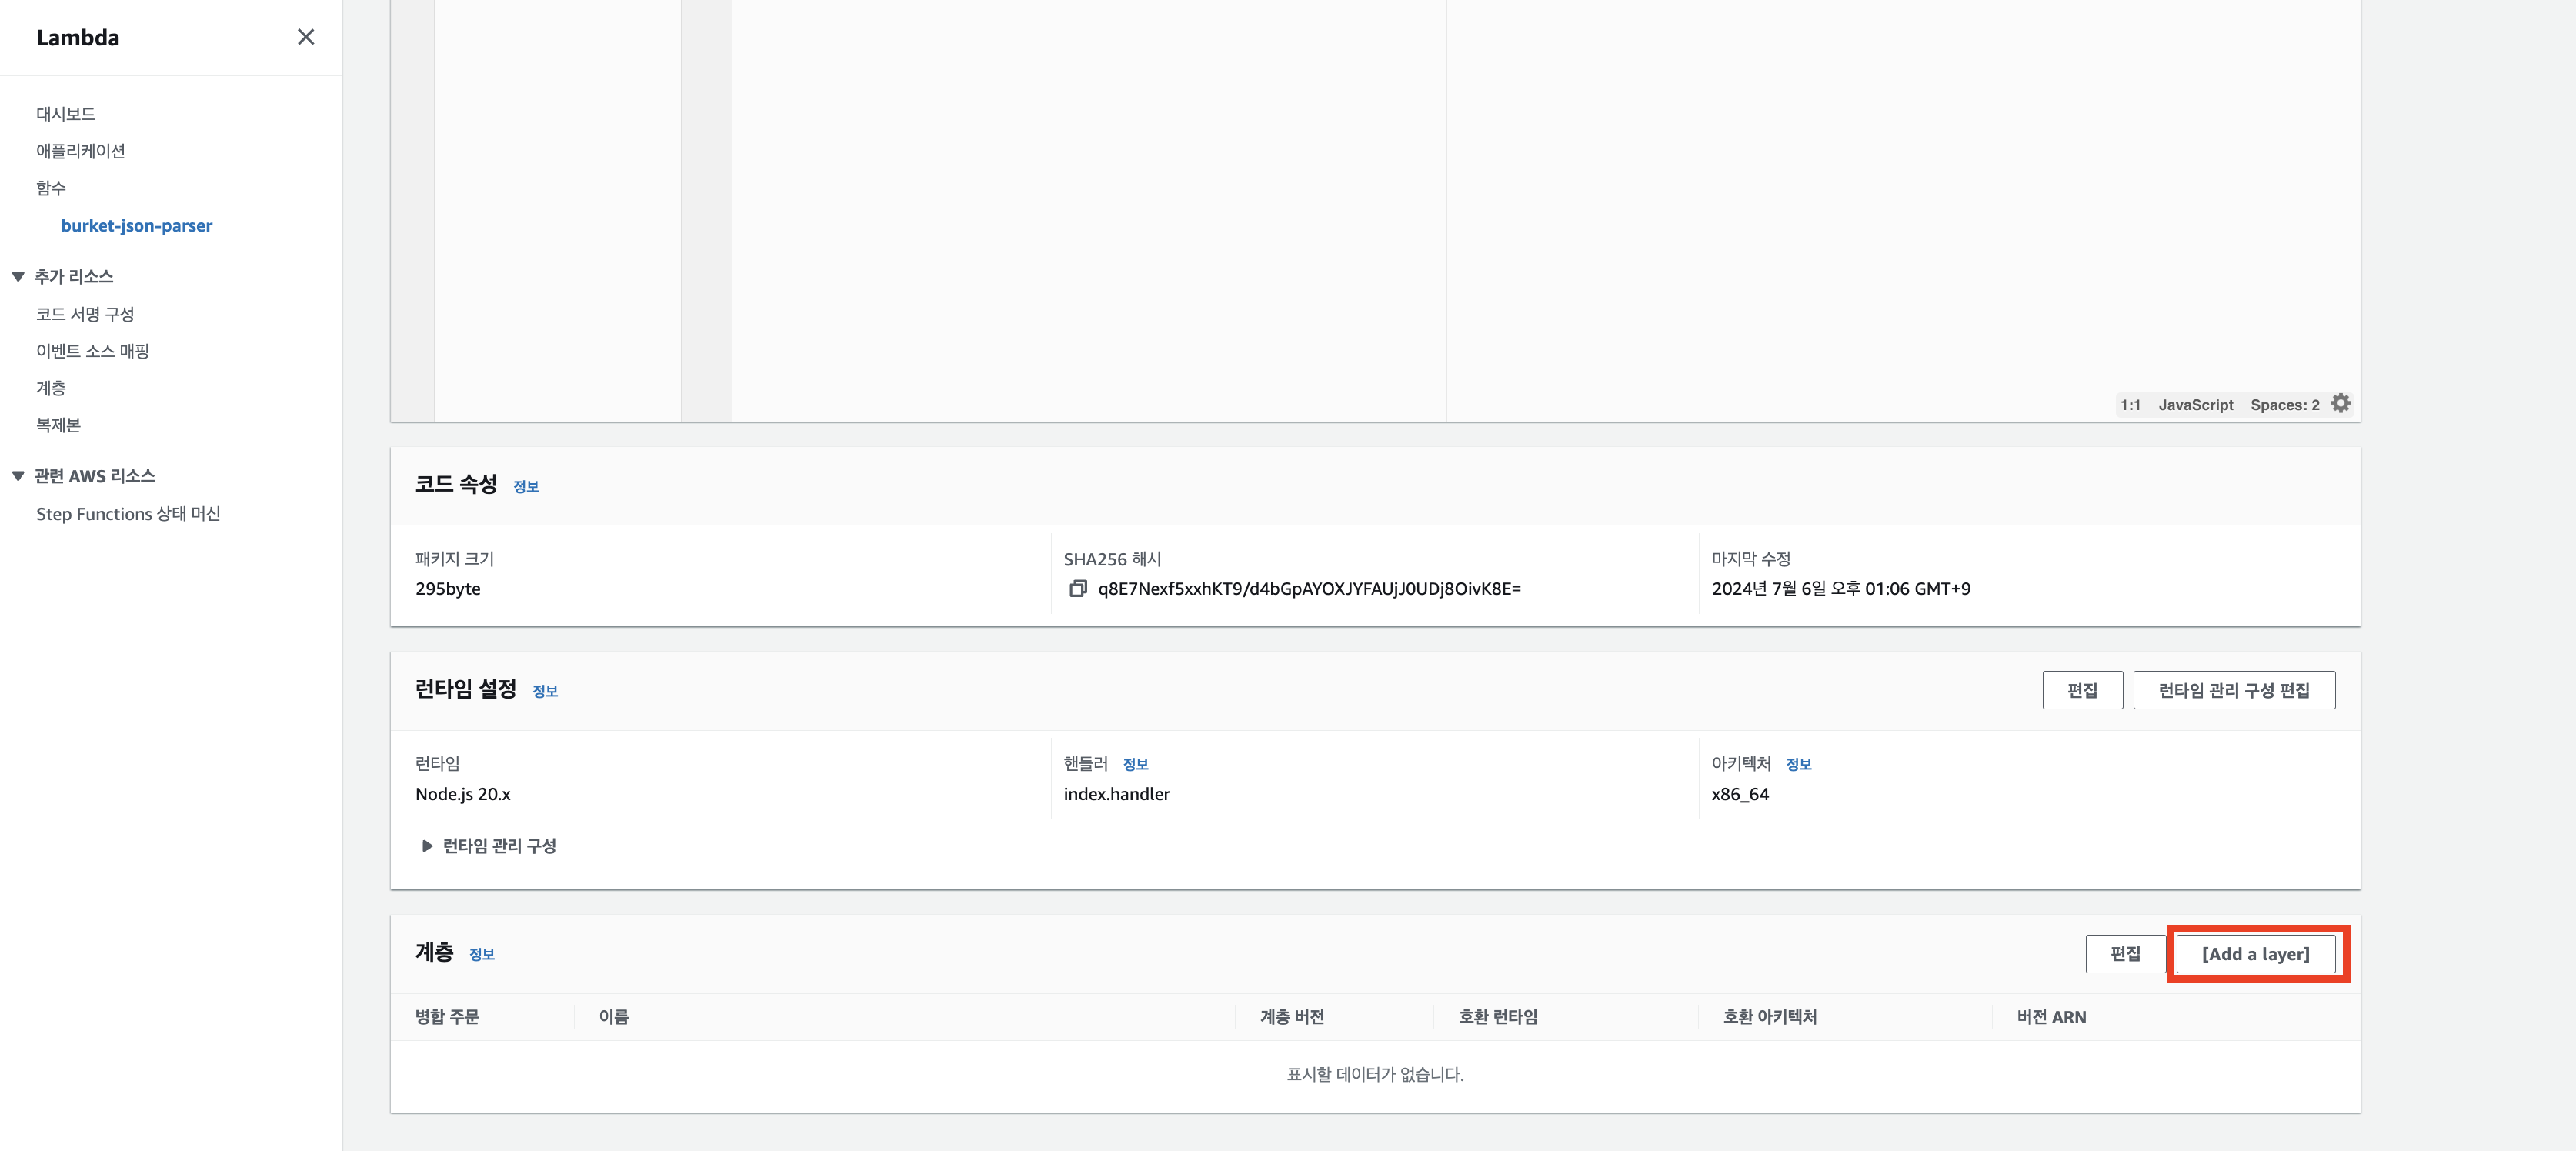Open 코드 서명 구성 page
The height and width of the screenshot is (1151, 2576).
tap(85, 314)
